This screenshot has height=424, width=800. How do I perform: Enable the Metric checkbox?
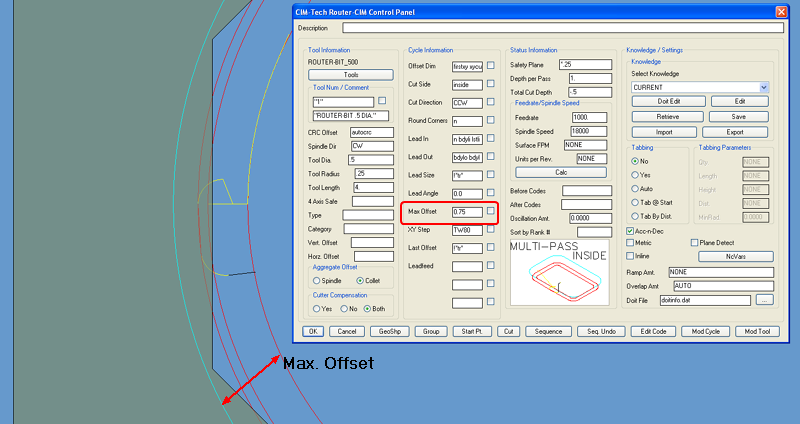630,243
